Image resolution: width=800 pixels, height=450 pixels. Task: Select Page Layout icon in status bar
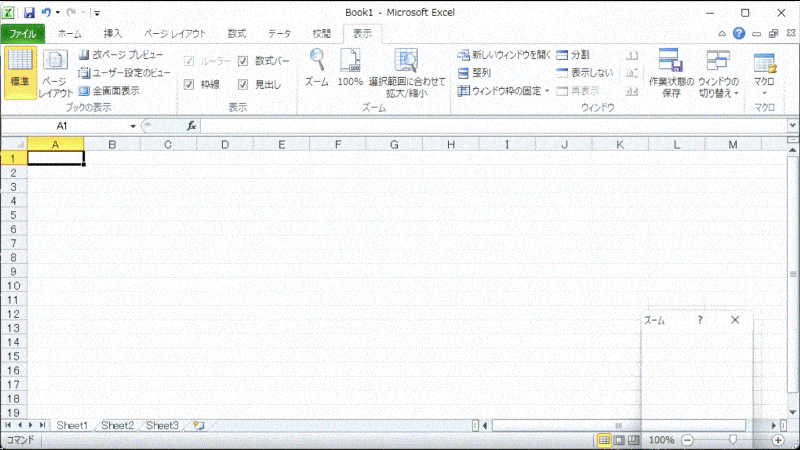coord(619,440)
